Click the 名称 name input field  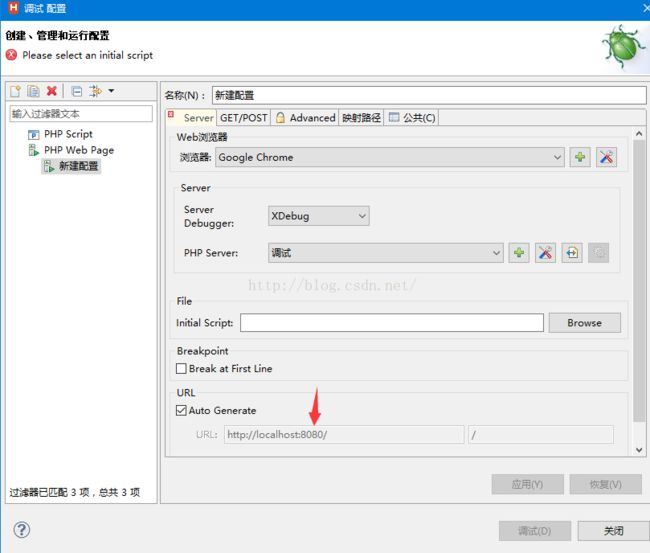click(x=429, y=95)
